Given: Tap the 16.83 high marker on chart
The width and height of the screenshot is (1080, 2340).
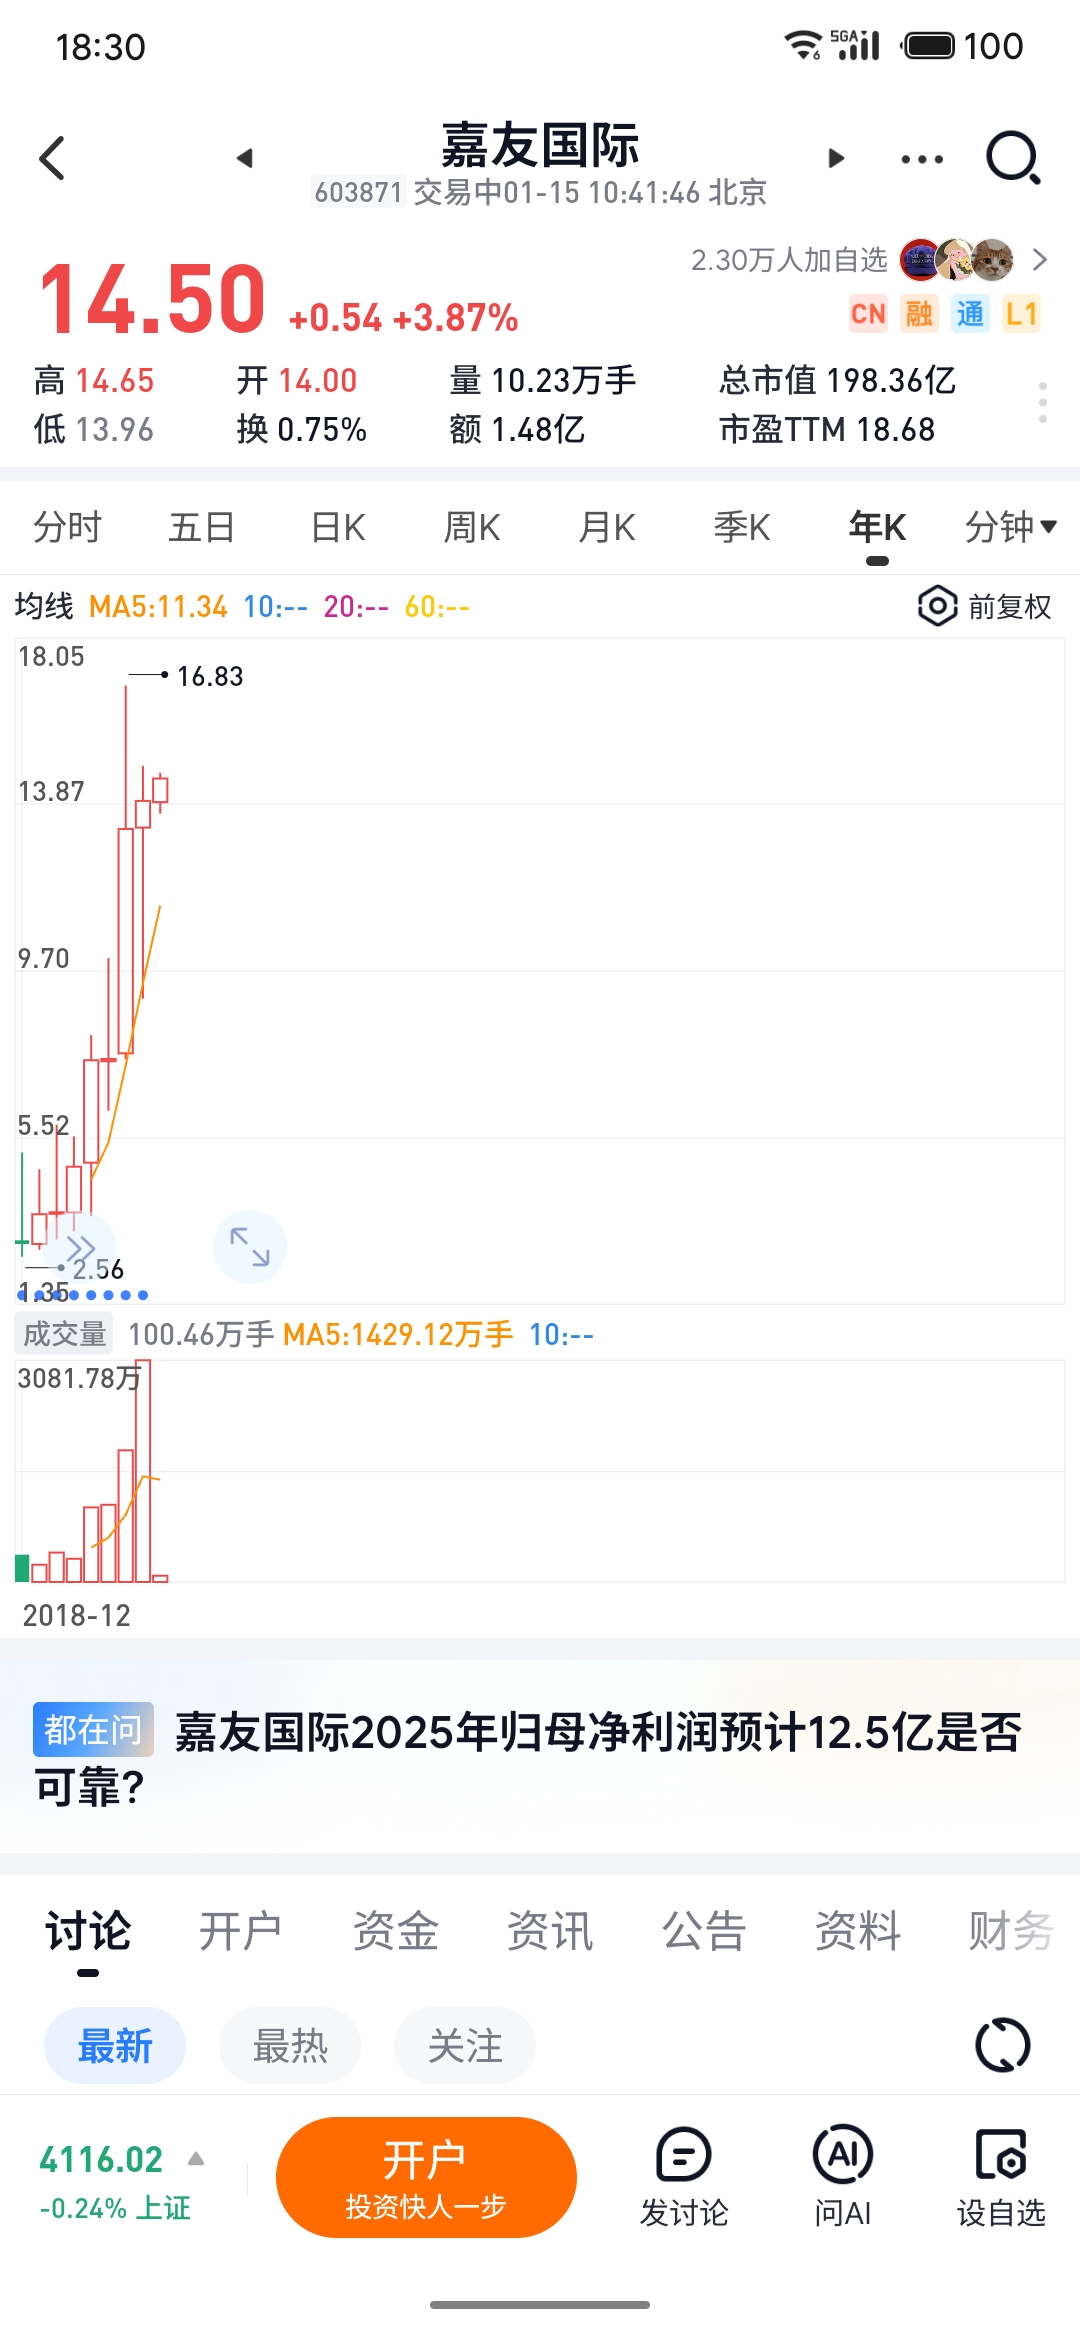Looking at the screenshot, I should [210, 676].
